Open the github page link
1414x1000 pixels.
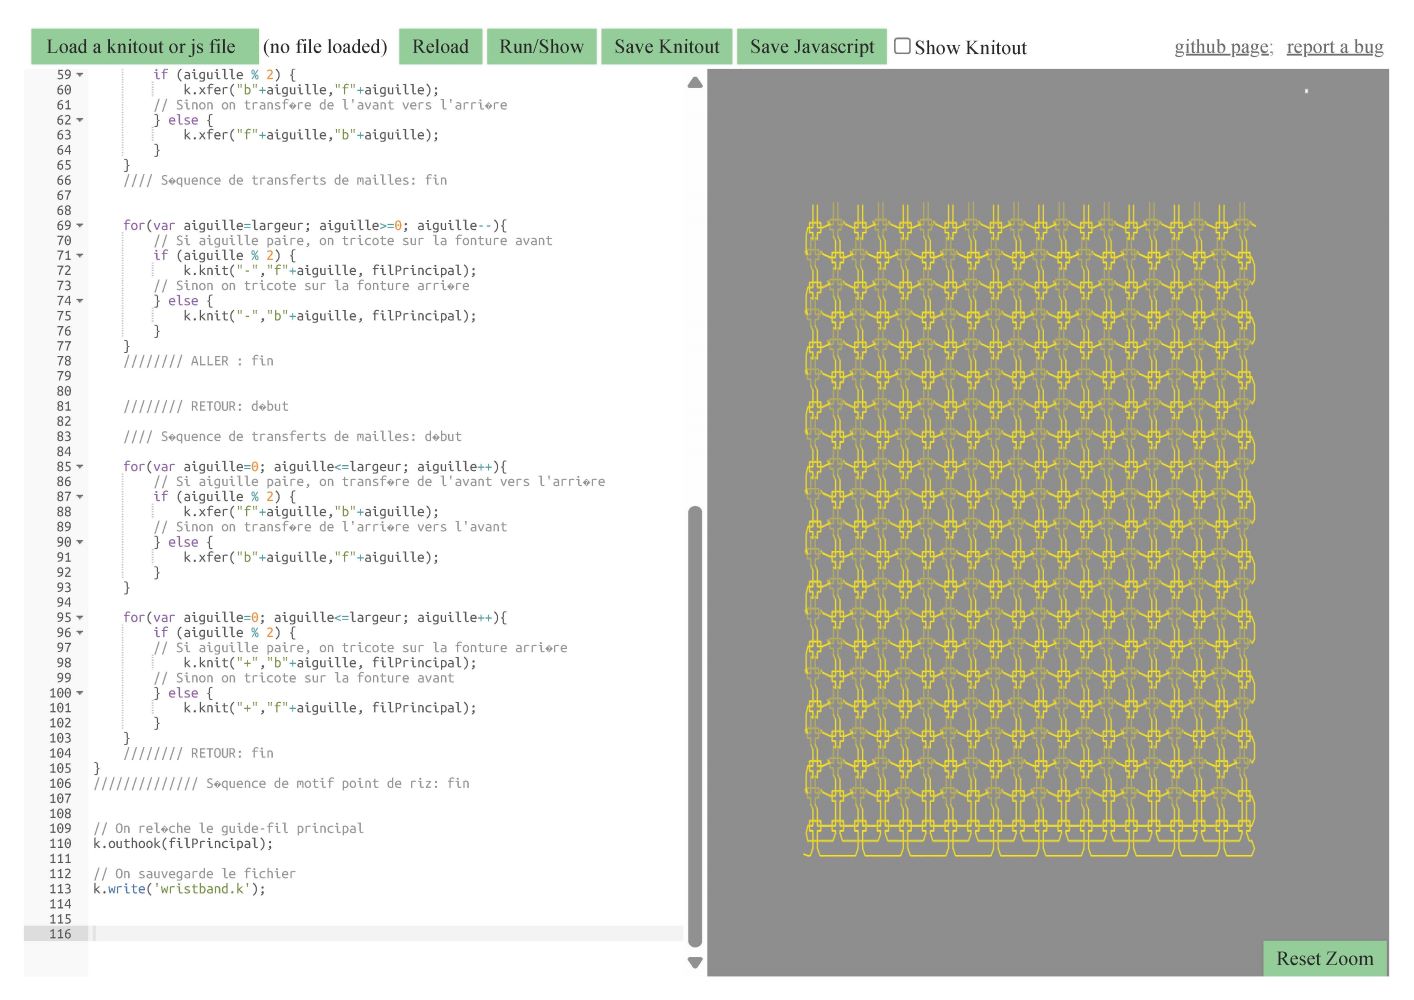[x=1223, y=47]
